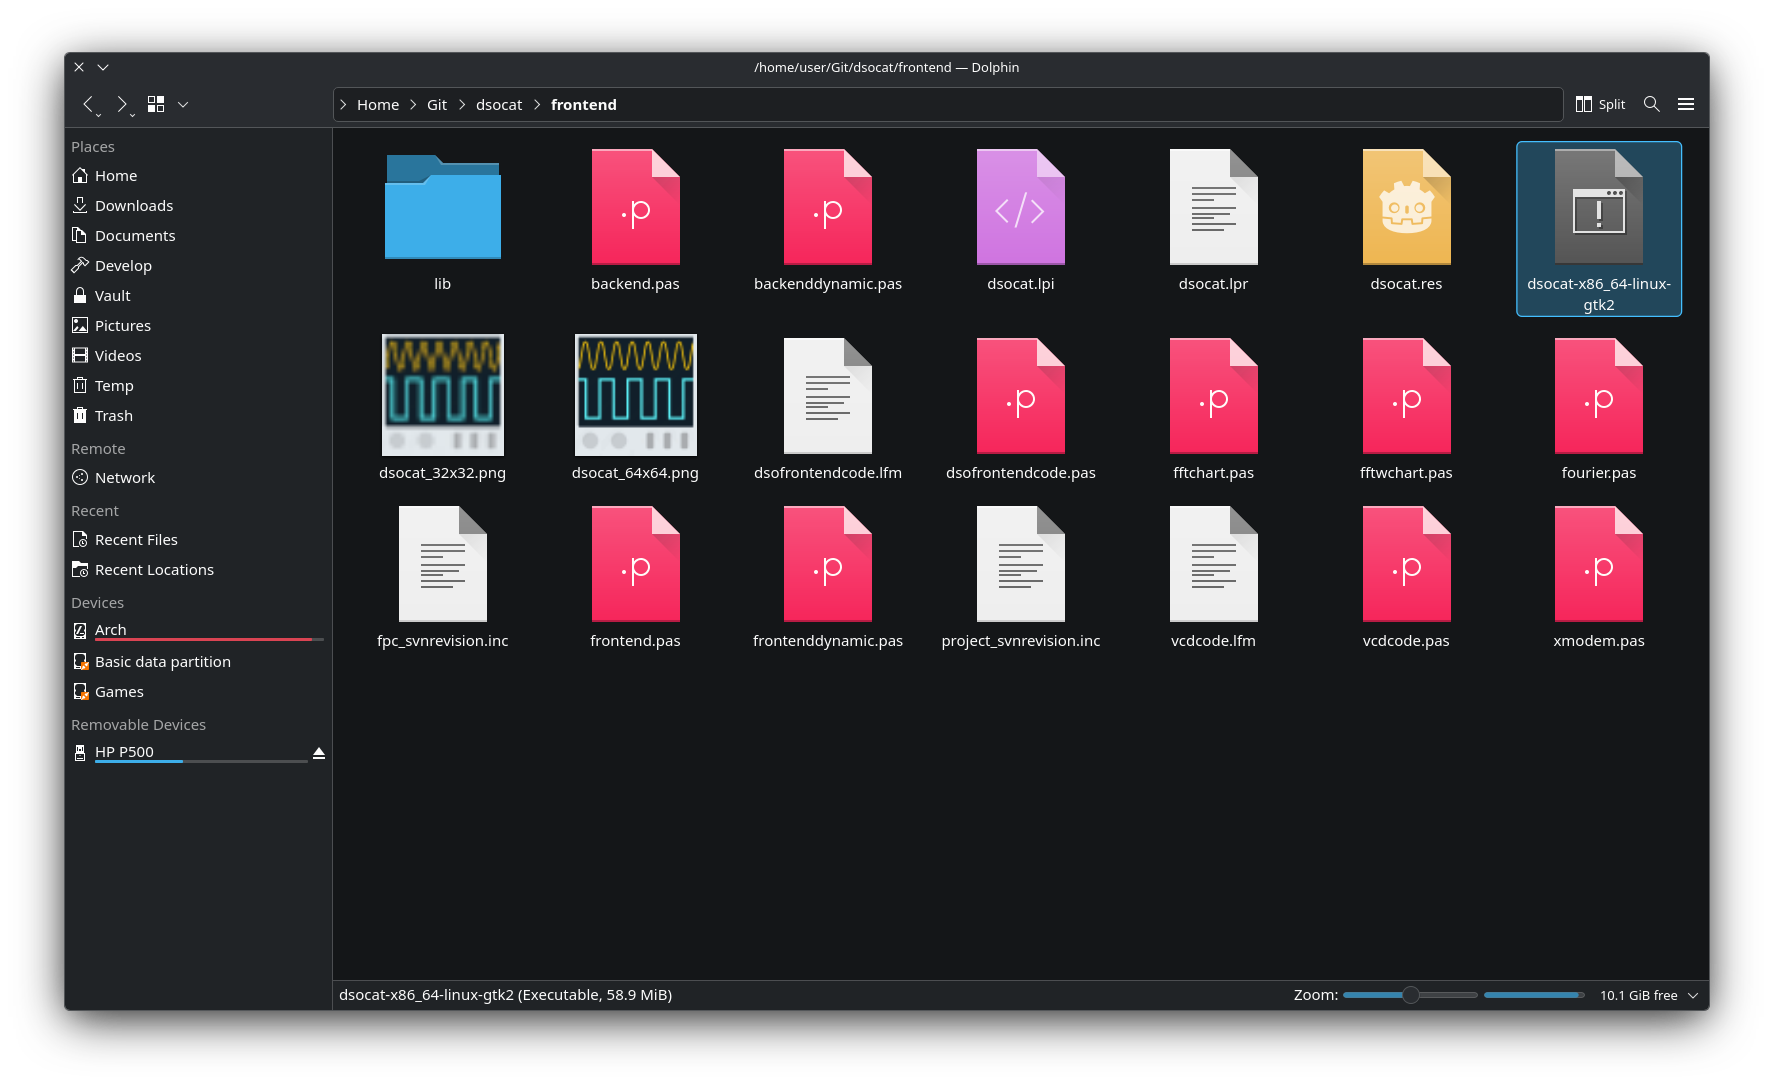The image size is (1774, 1087).
Task: Select fftwchart.pas file icon
Action: pyautogui.click(x=1407, y=396)
